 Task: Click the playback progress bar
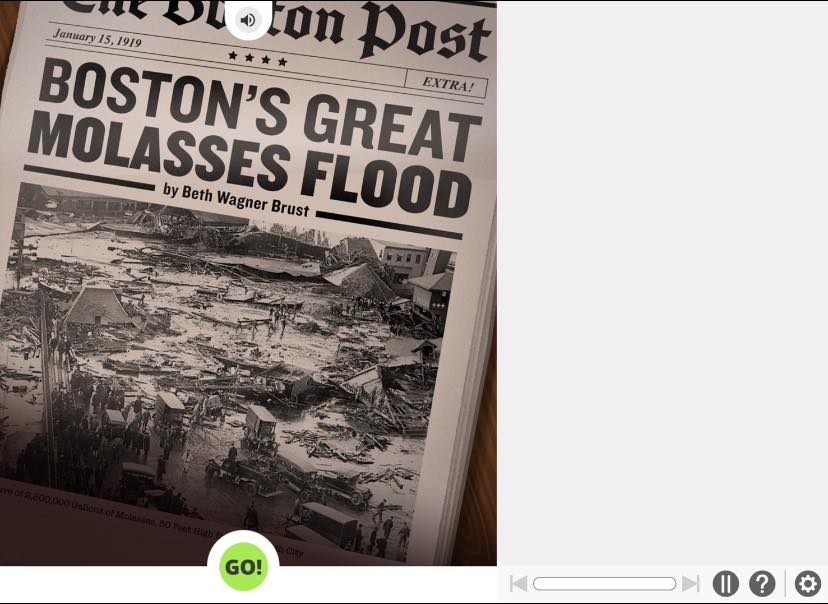(x=604, y=584)
